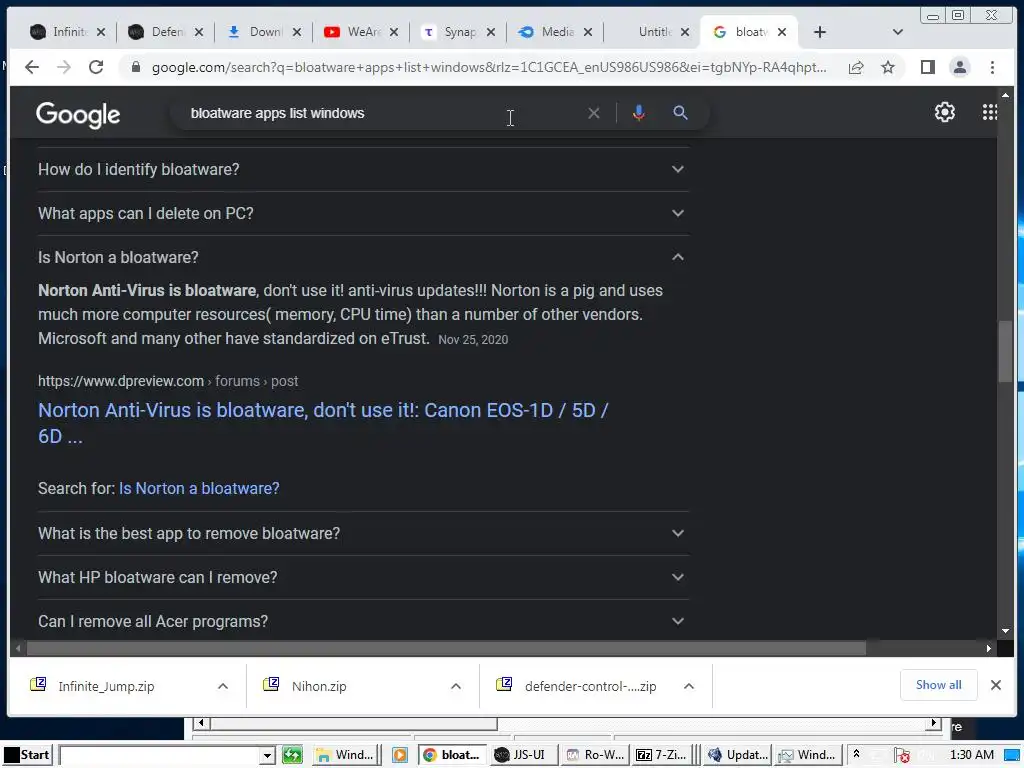Start voice search with microphone icon
Viewport: 1024px width, 768px height.
(639, 113)
